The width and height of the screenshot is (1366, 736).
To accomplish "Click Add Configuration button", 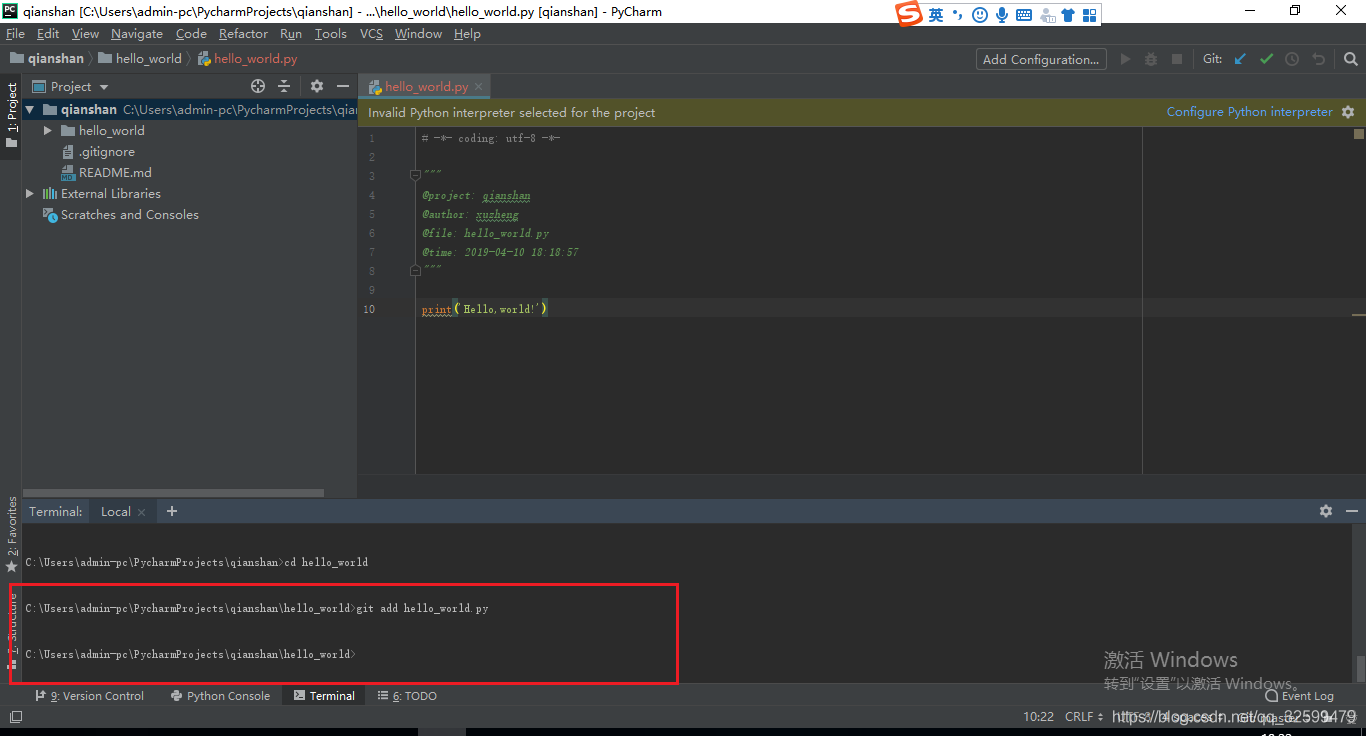I will coord(1041,59).
